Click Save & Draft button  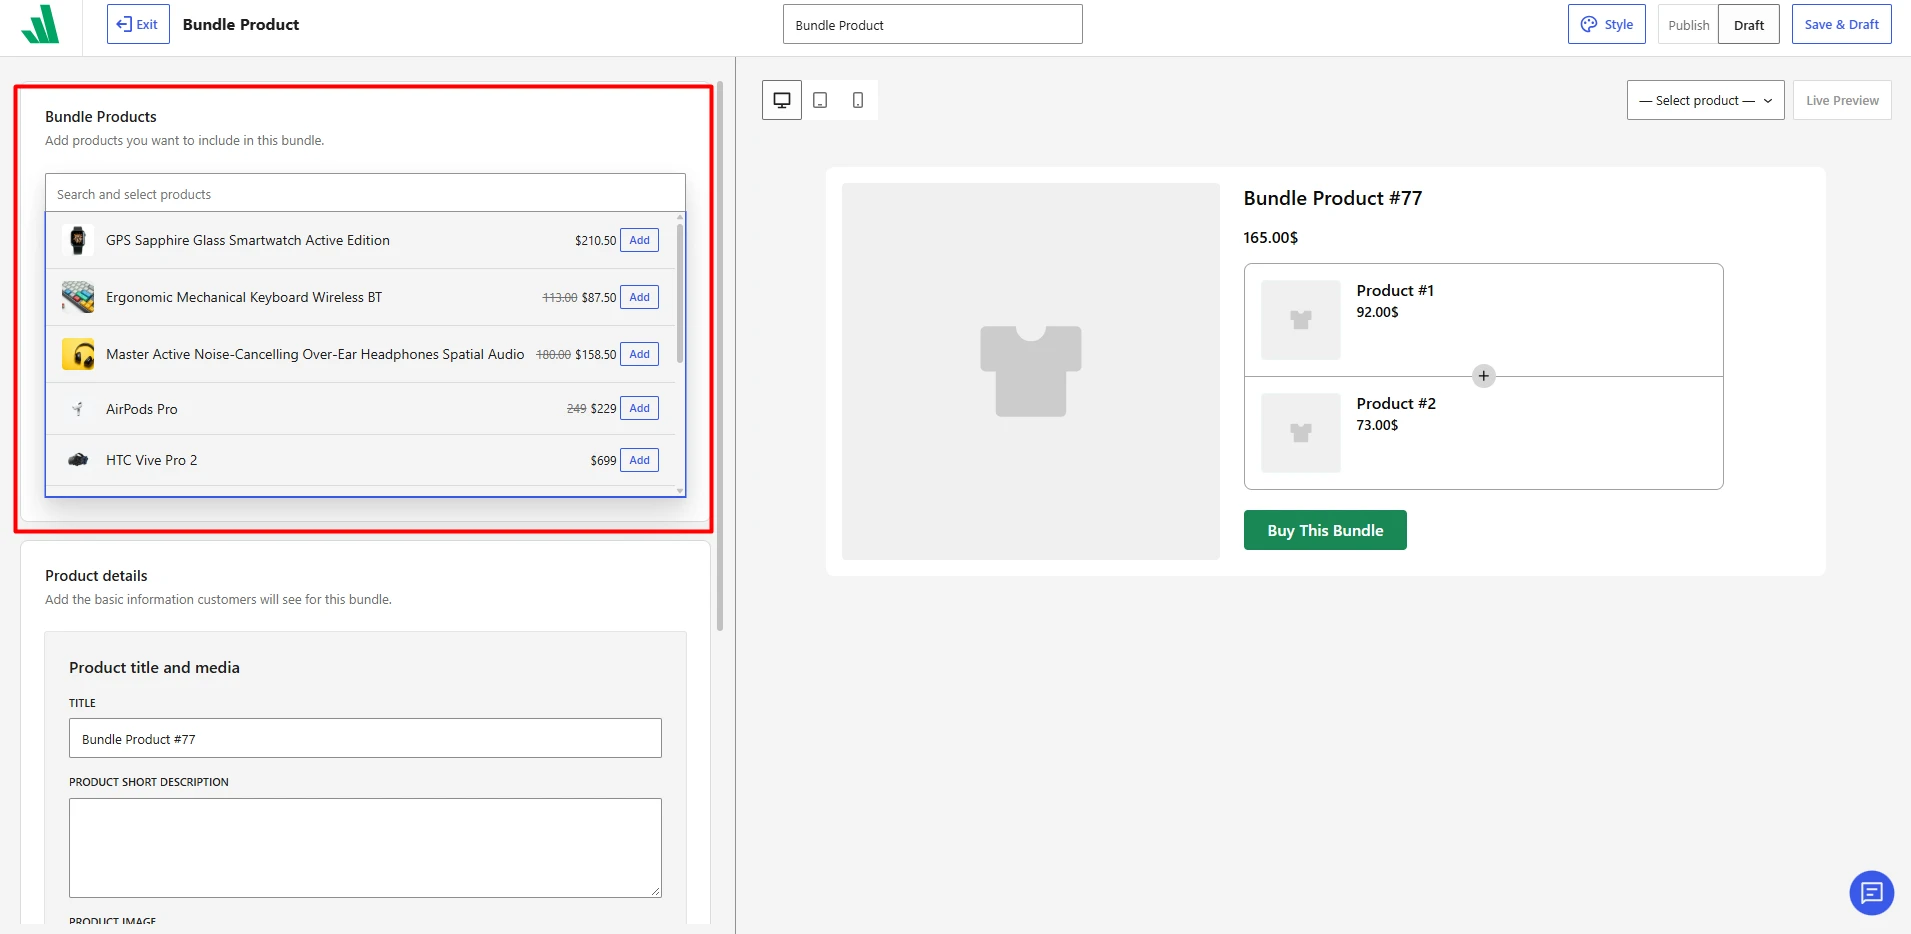pyautogui.click(x=1841, y=24)
